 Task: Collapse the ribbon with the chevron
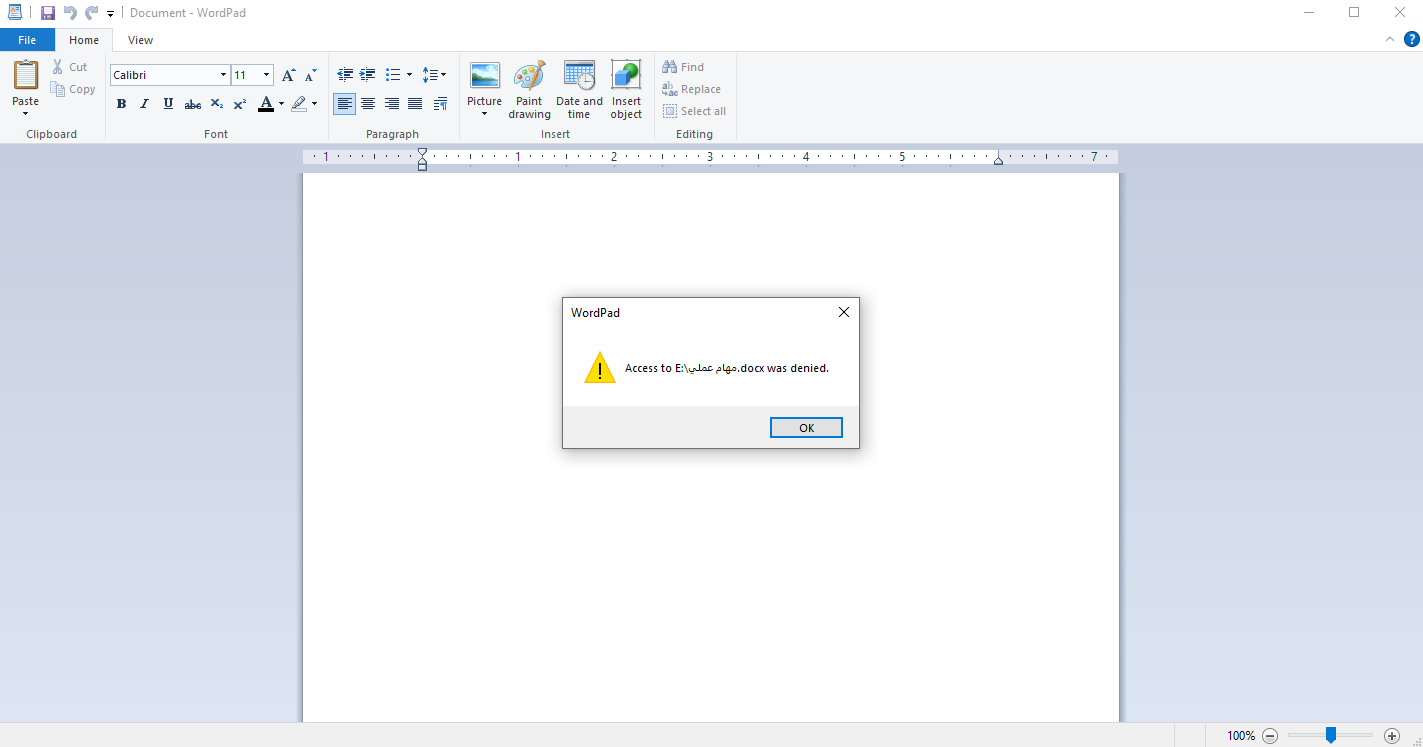point(1390,39)
